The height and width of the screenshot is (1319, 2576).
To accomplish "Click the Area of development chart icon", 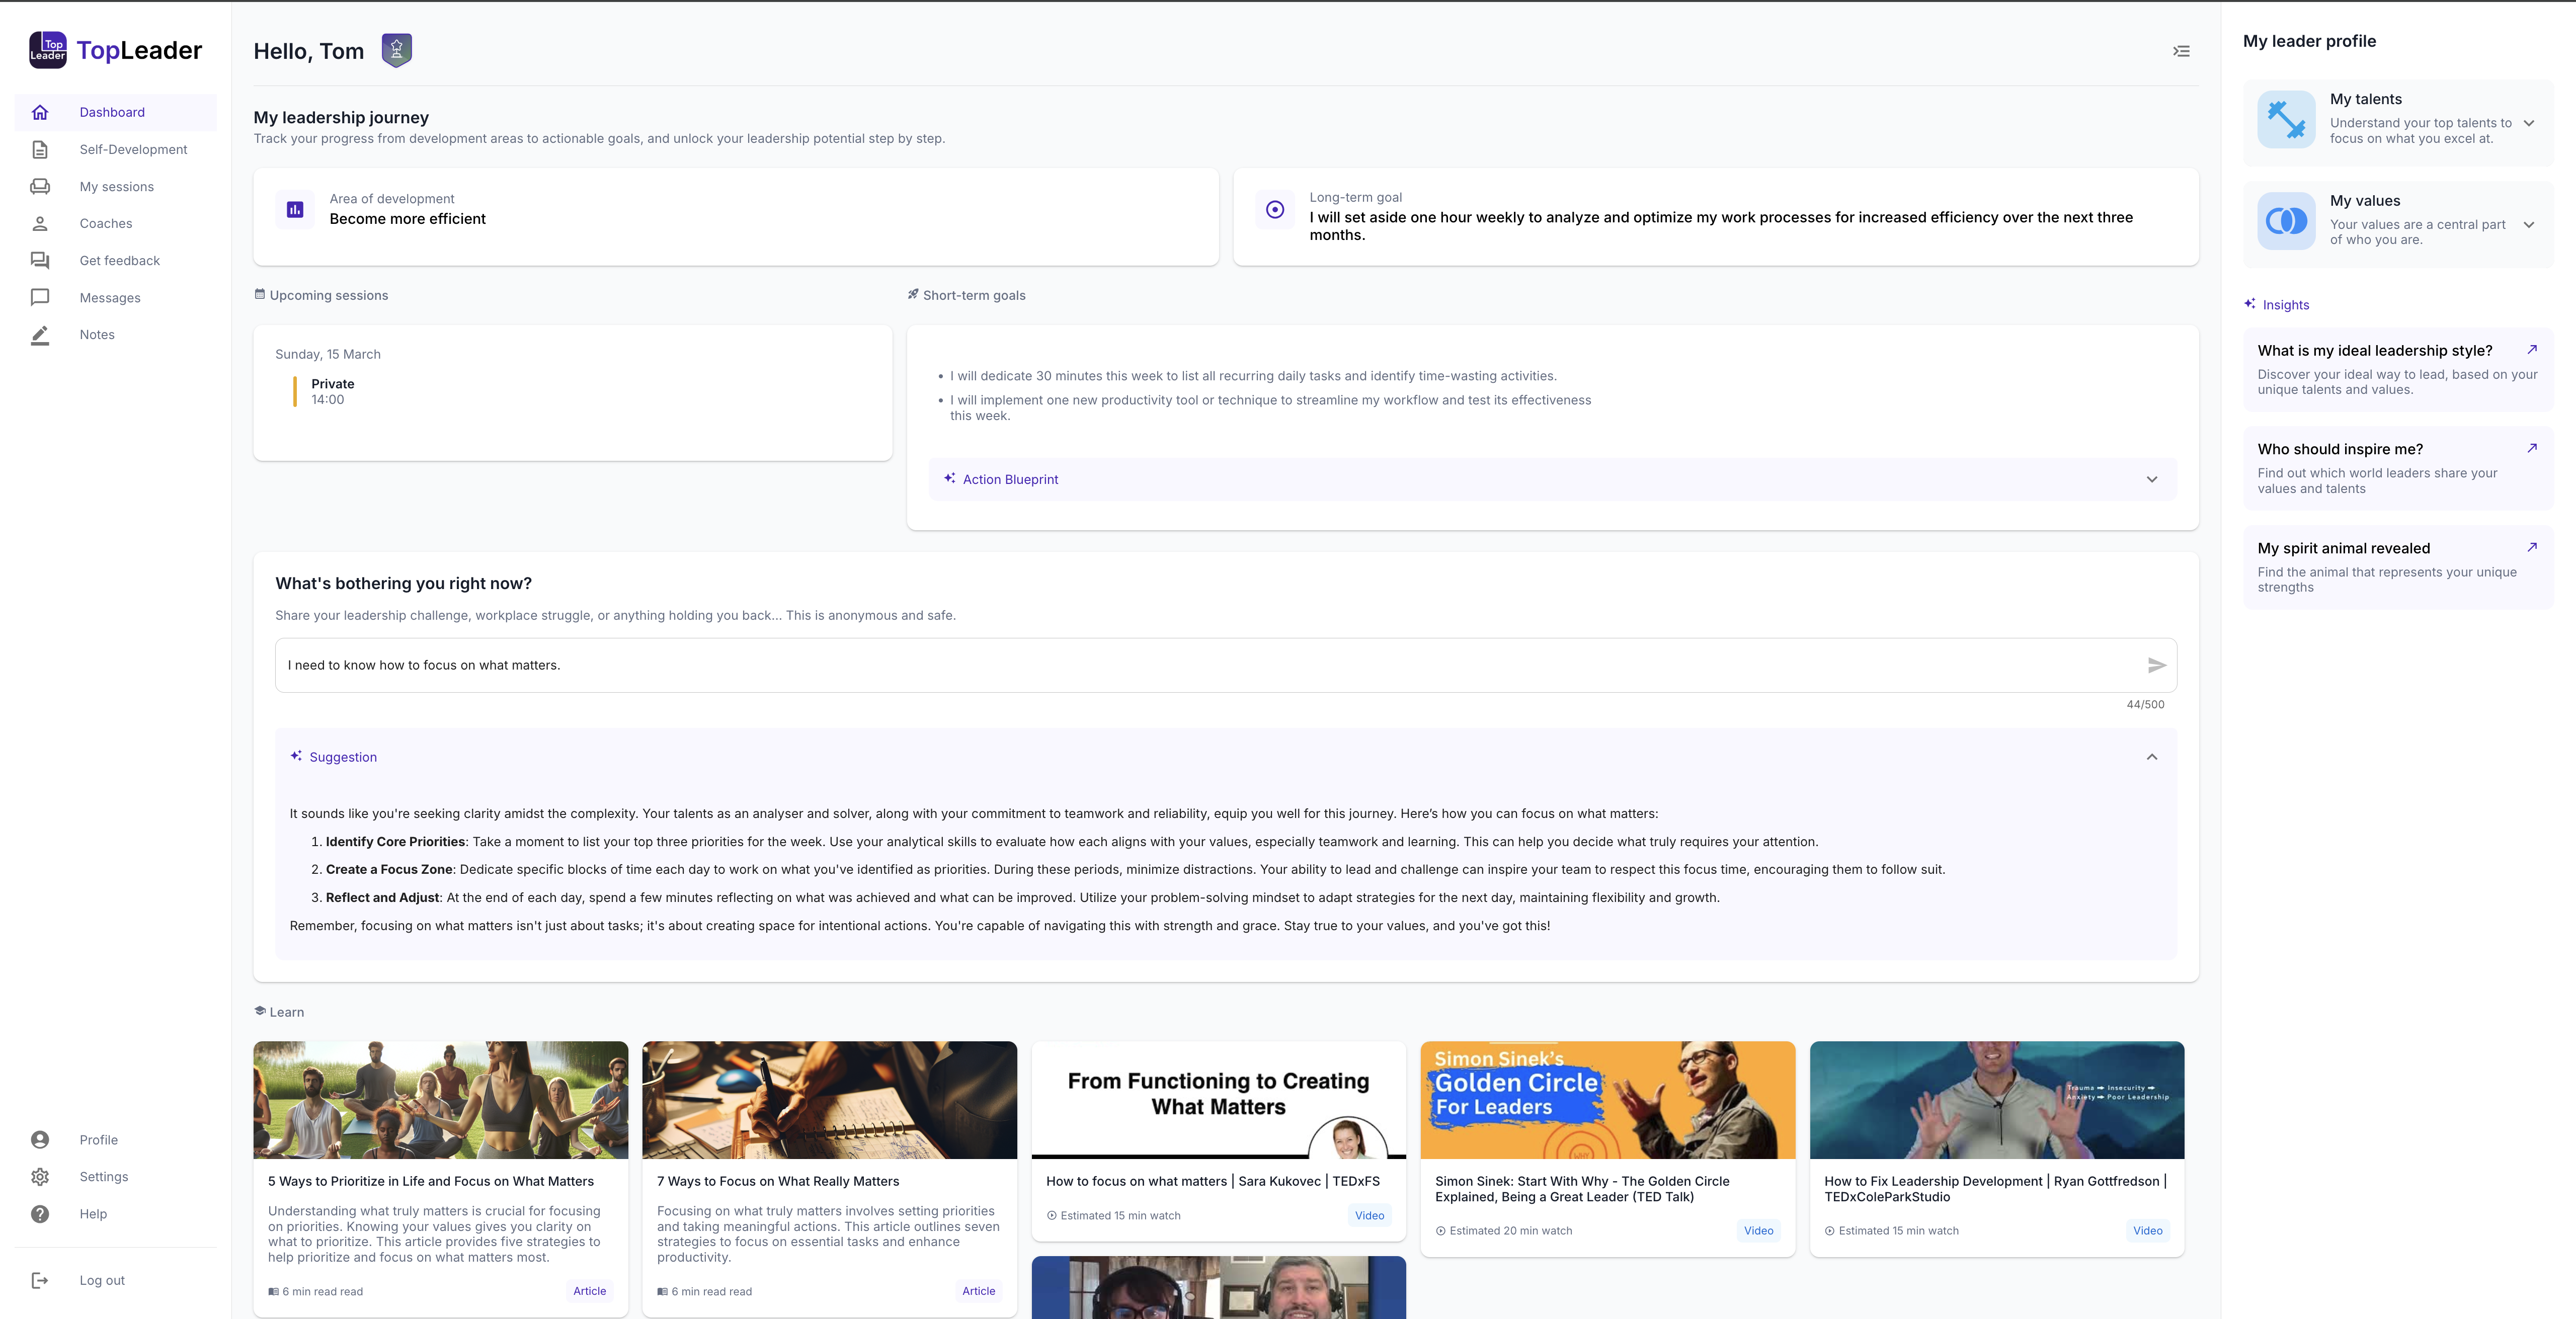I will pos(295,209).
